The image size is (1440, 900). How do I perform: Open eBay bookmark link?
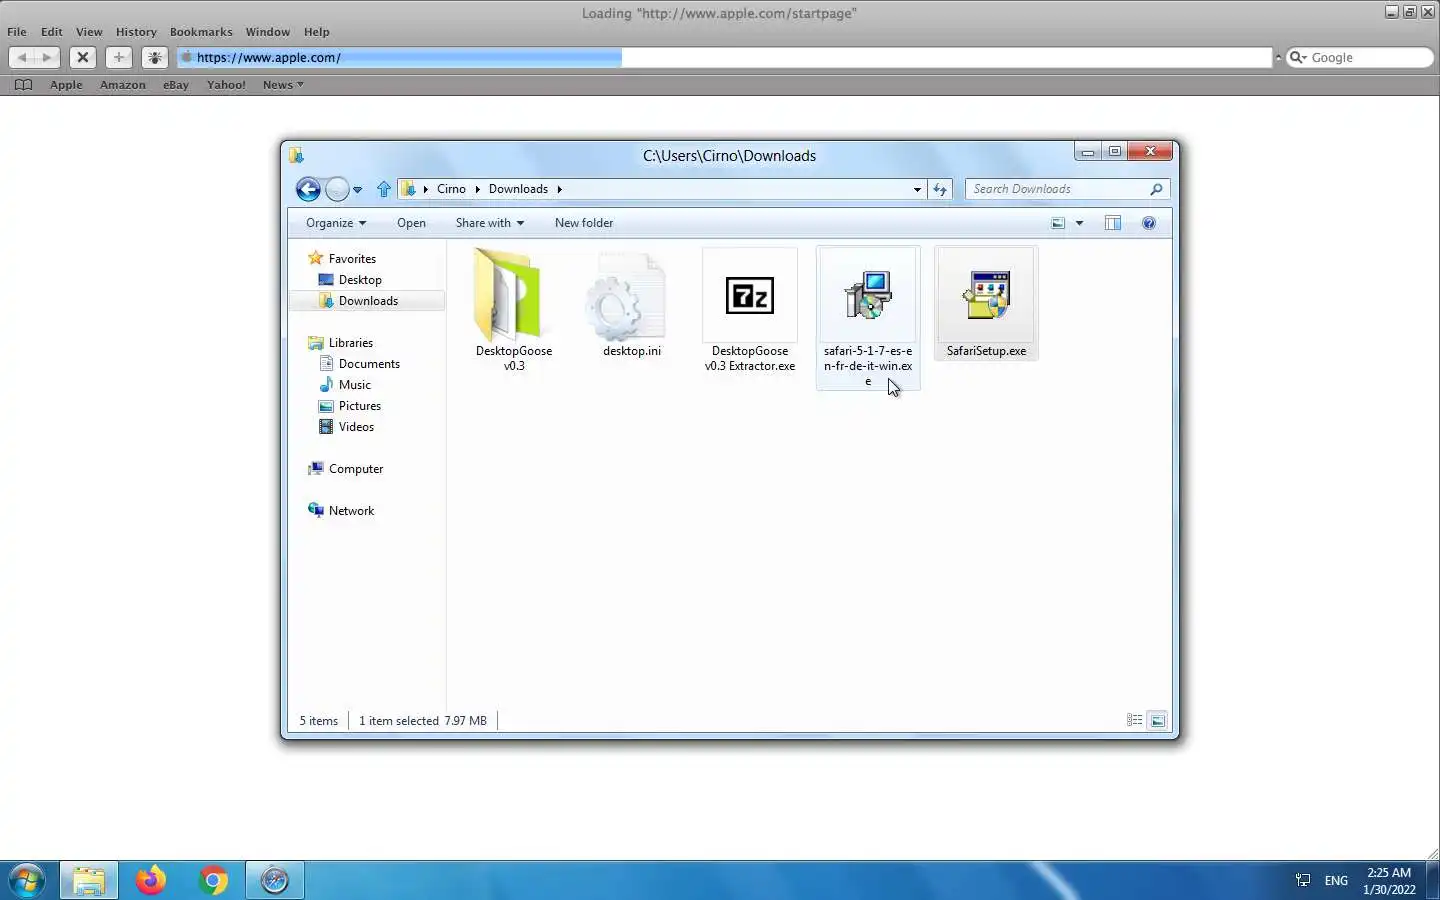tap(176, 85)
